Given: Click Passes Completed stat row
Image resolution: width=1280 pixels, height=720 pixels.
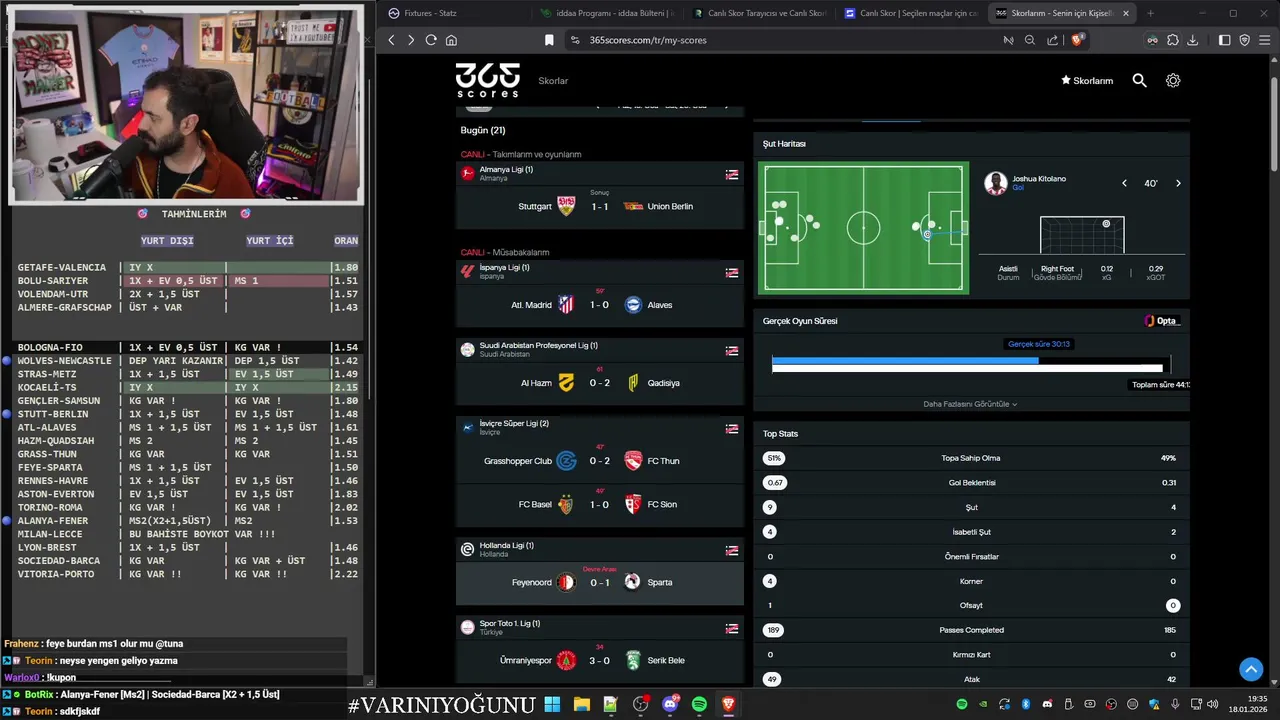Looking at the screenshot, I should (x=971, y=630).
